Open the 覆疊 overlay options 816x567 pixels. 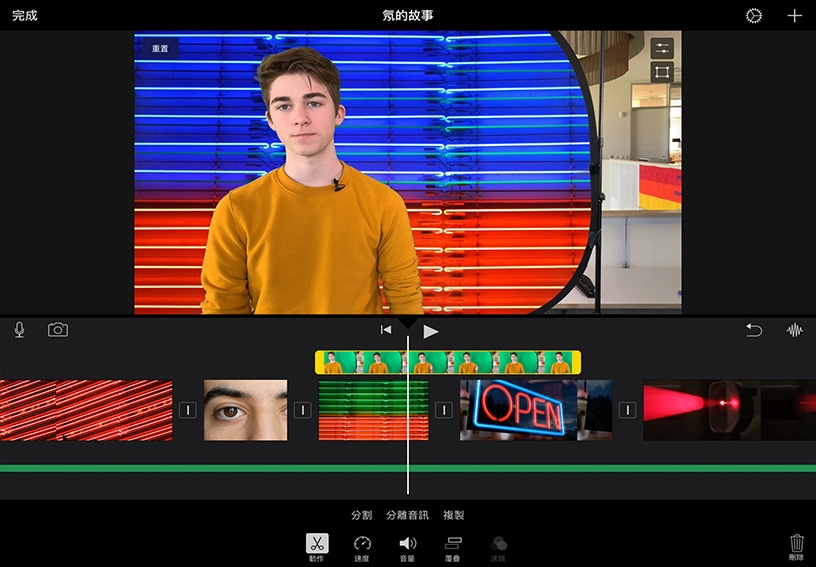click(452, 546)
